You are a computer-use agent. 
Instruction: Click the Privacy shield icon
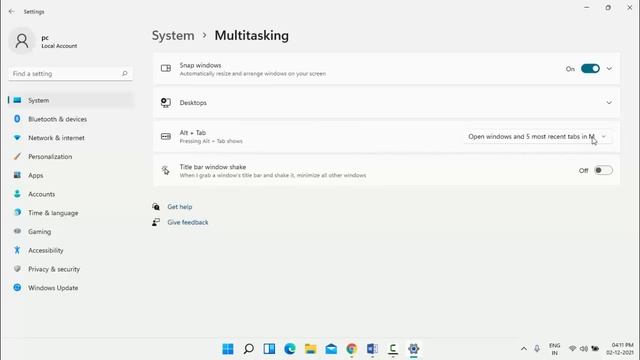click(x=17, y=269)
